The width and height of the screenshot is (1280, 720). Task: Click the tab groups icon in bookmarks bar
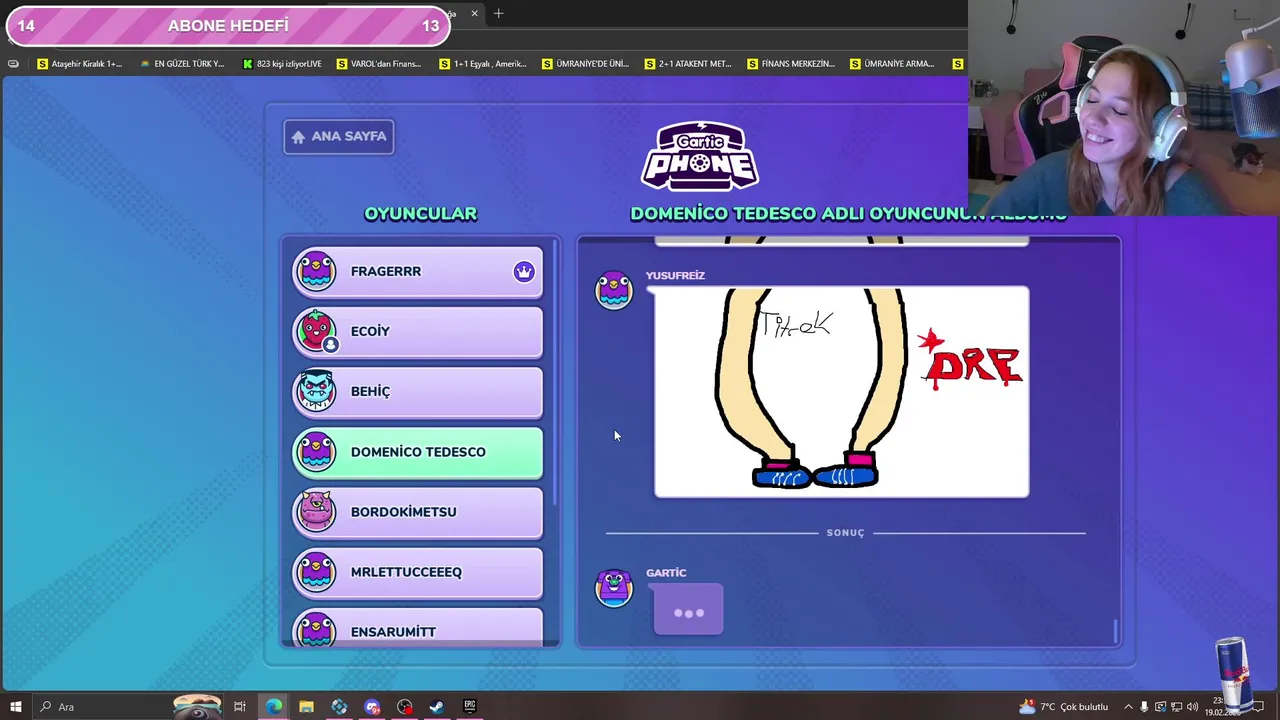click(x=13, y=64)
